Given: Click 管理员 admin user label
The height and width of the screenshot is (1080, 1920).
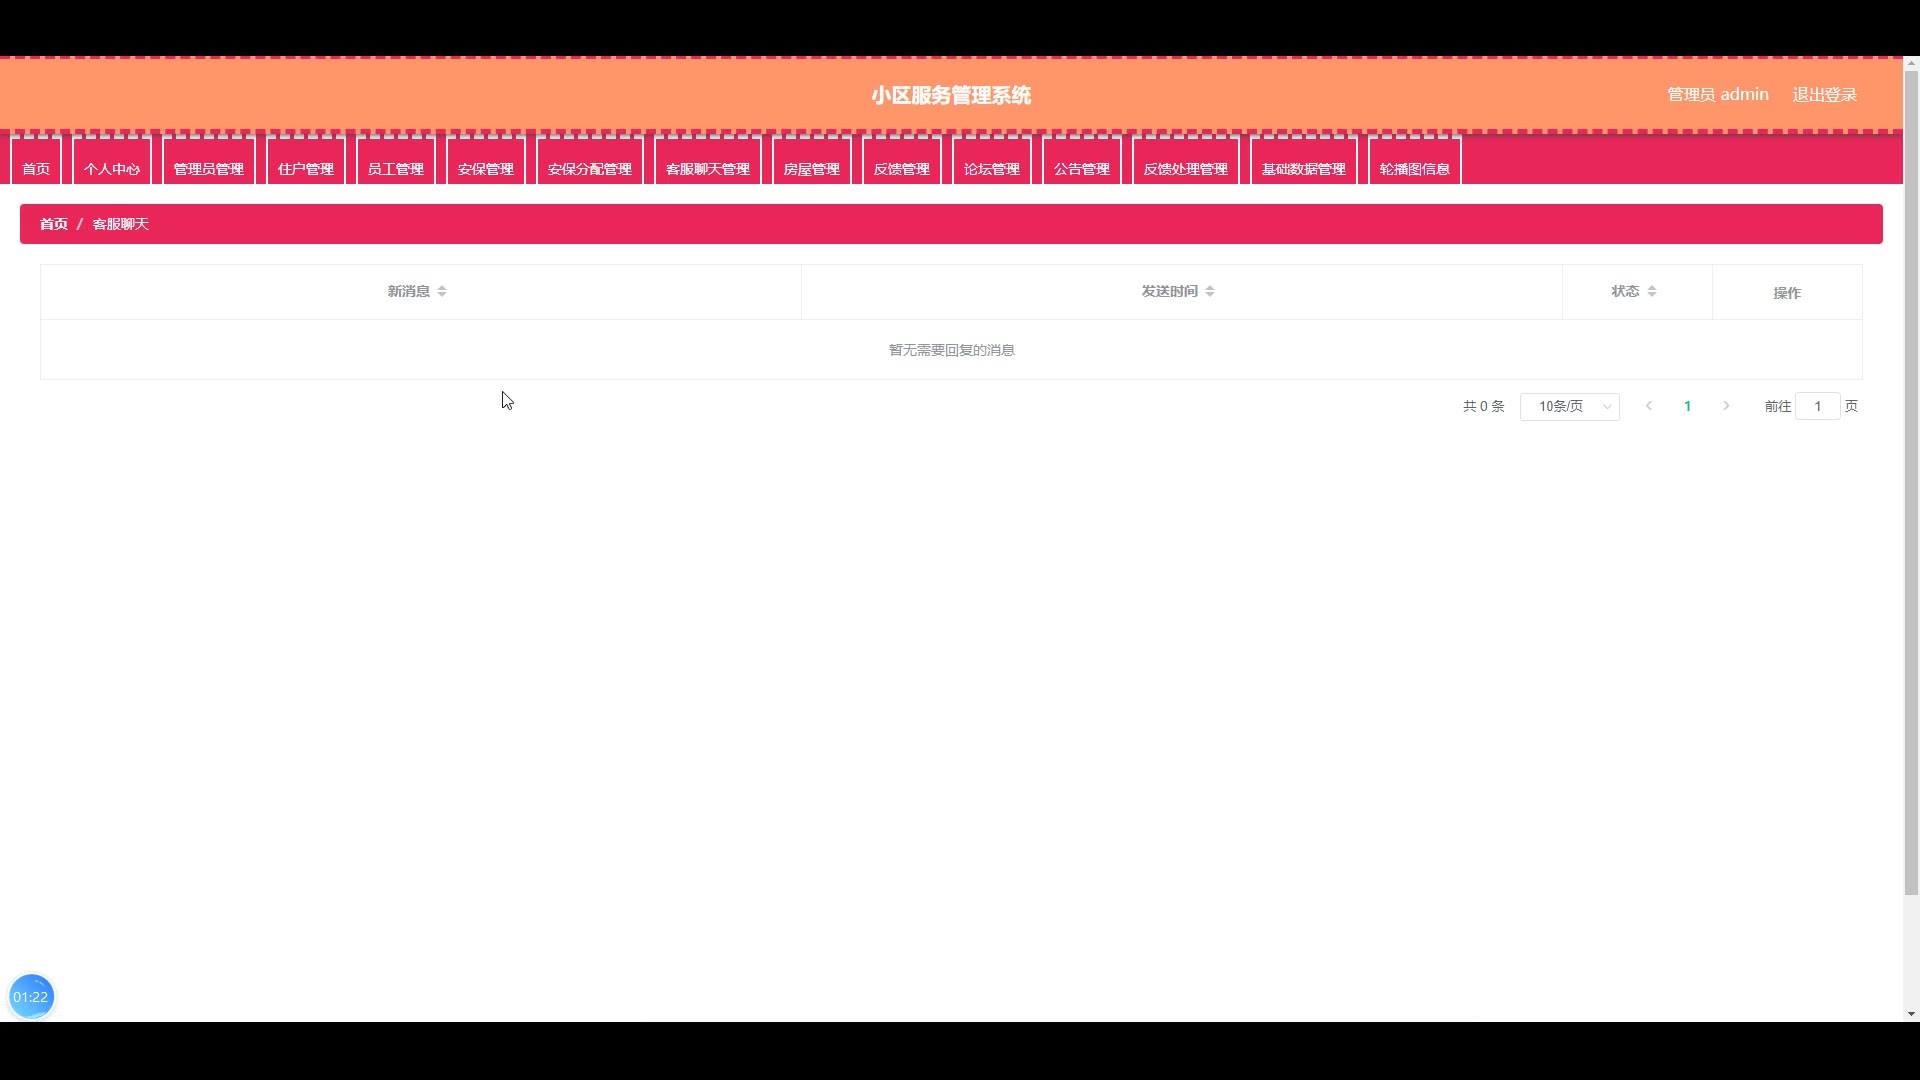Looking at the screenshot, I should [1717, 94].
